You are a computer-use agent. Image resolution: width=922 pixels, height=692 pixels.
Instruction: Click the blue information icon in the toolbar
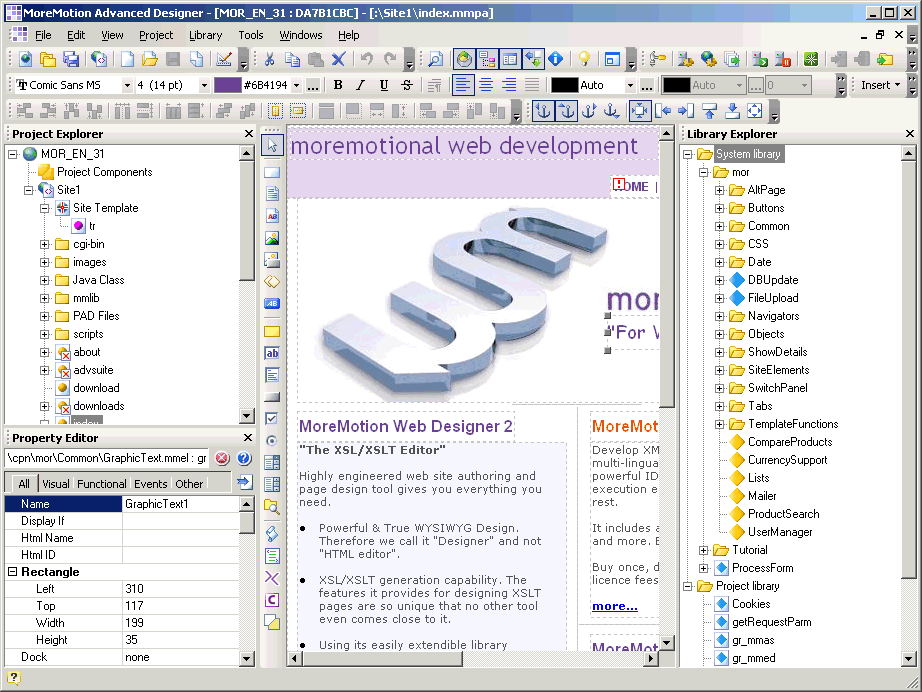coord(556,59)
